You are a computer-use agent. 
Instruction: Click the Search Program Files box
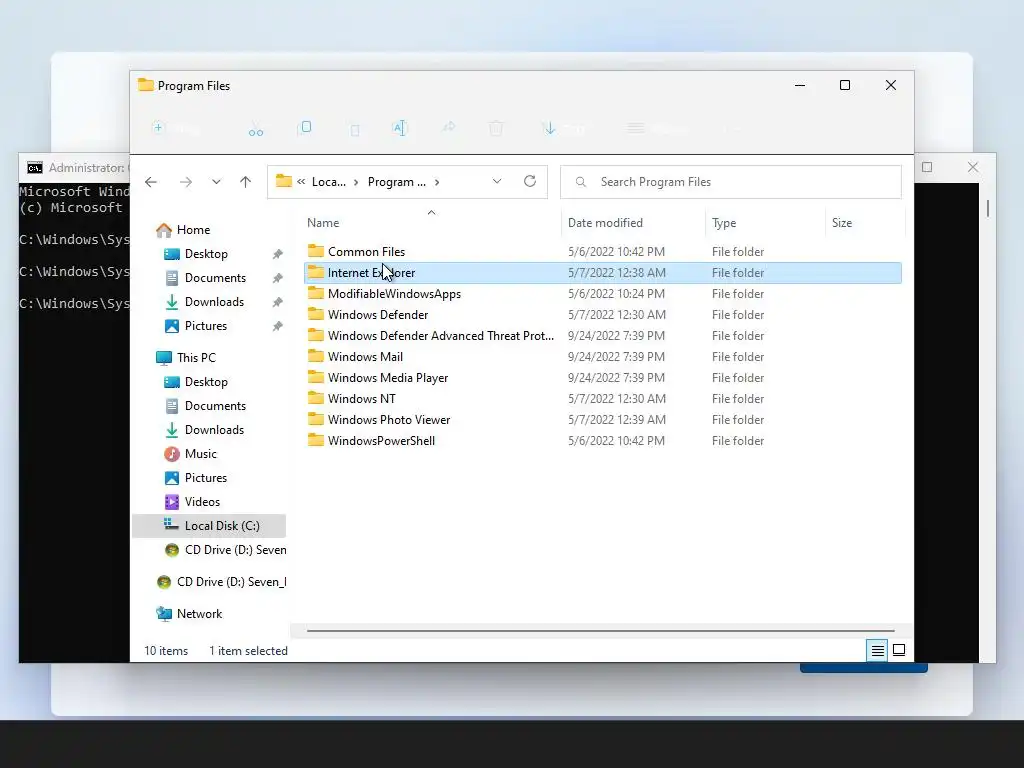[x=731, y=182]
